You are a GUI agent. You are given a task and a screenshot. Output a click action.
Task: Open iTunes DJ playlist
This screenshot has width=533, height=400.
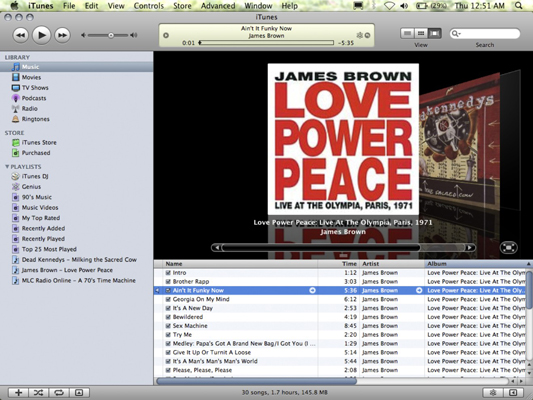(35, 176)
